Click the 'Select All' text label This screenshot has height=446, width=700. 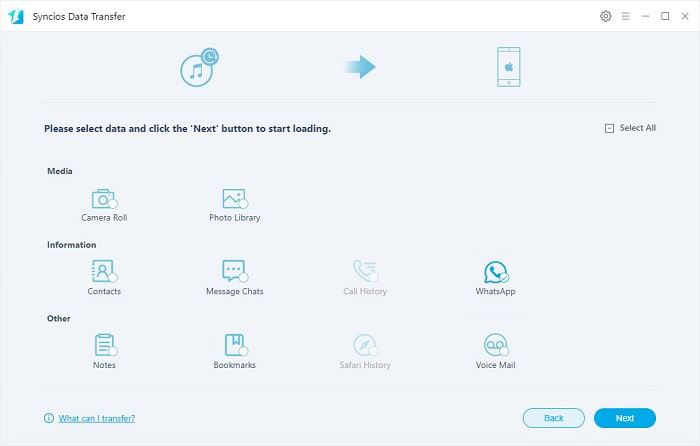638,128
